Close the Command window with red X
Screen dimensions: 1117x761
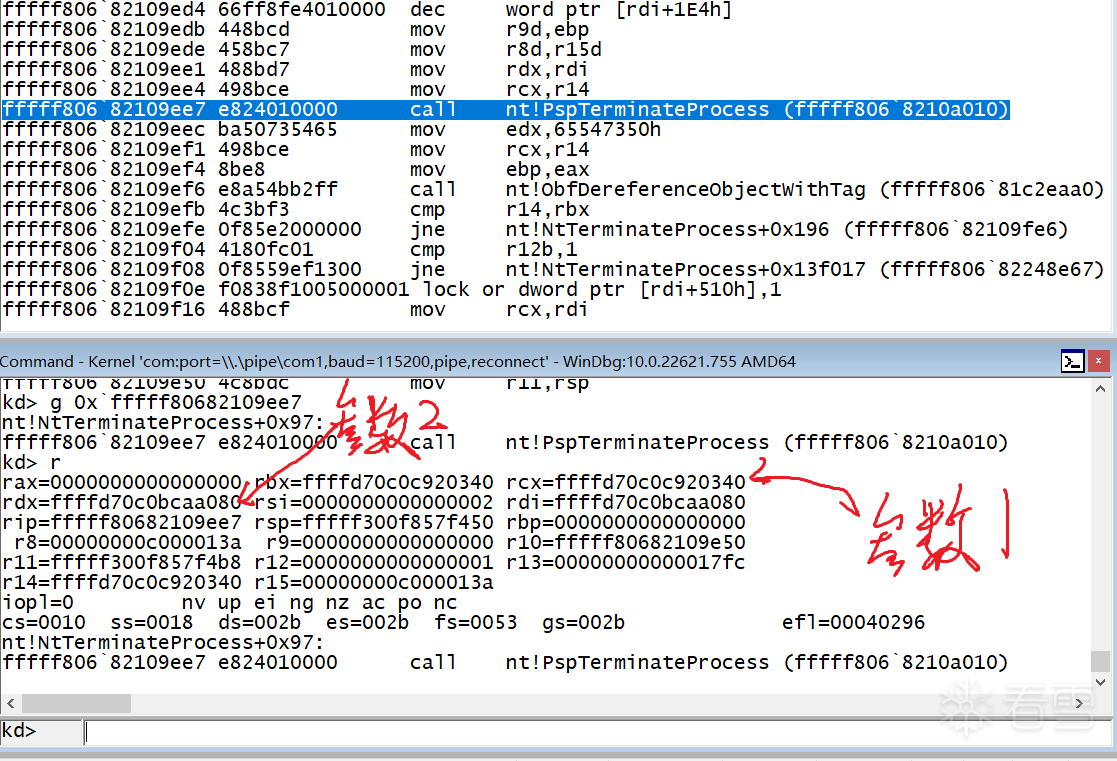click(1098, 361)
